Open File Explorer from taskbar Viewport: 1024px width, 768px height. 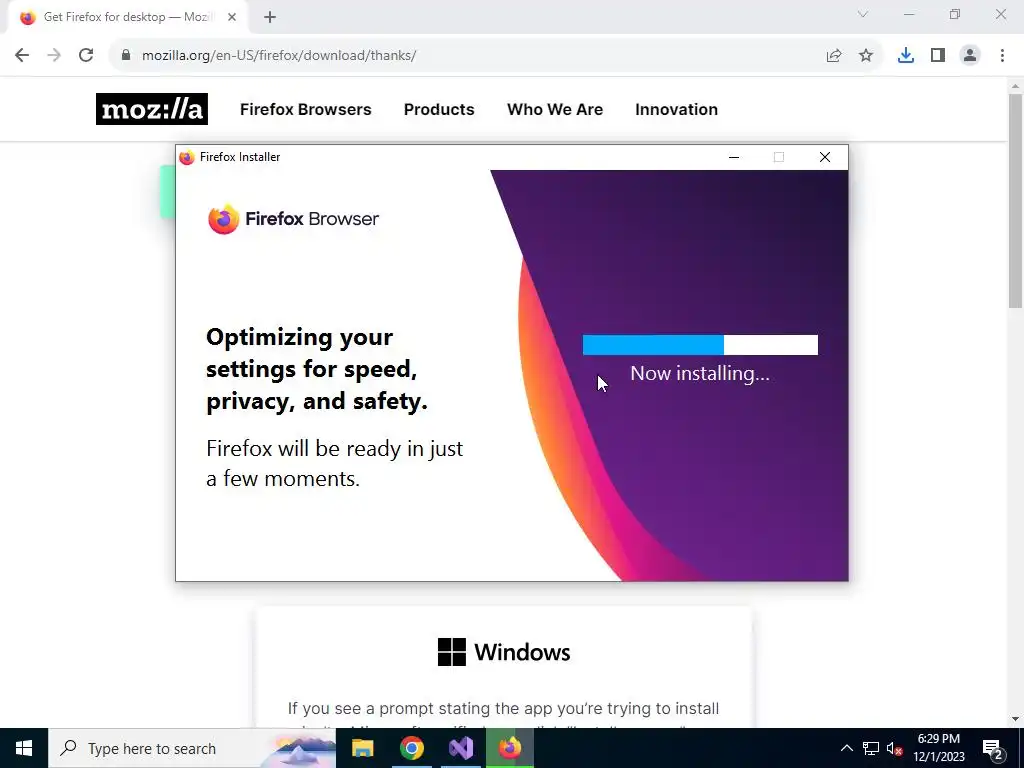point(362,748)
